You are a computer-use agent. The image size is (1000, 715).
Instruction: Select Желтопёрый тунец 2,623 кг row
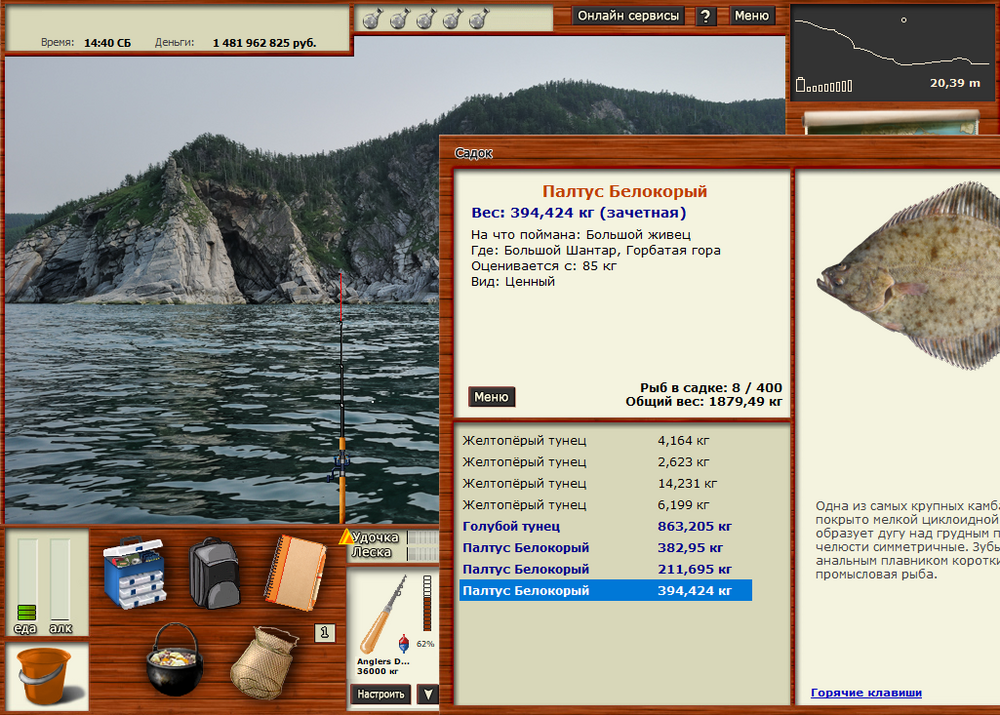(605, 462)
